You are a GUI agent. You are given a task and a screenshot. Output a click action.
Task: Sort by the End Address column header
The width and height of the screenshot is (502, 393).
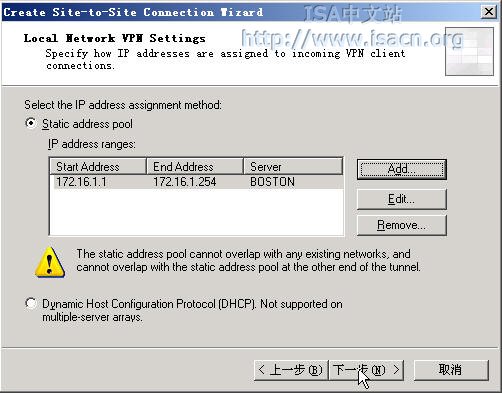(195, 166)
